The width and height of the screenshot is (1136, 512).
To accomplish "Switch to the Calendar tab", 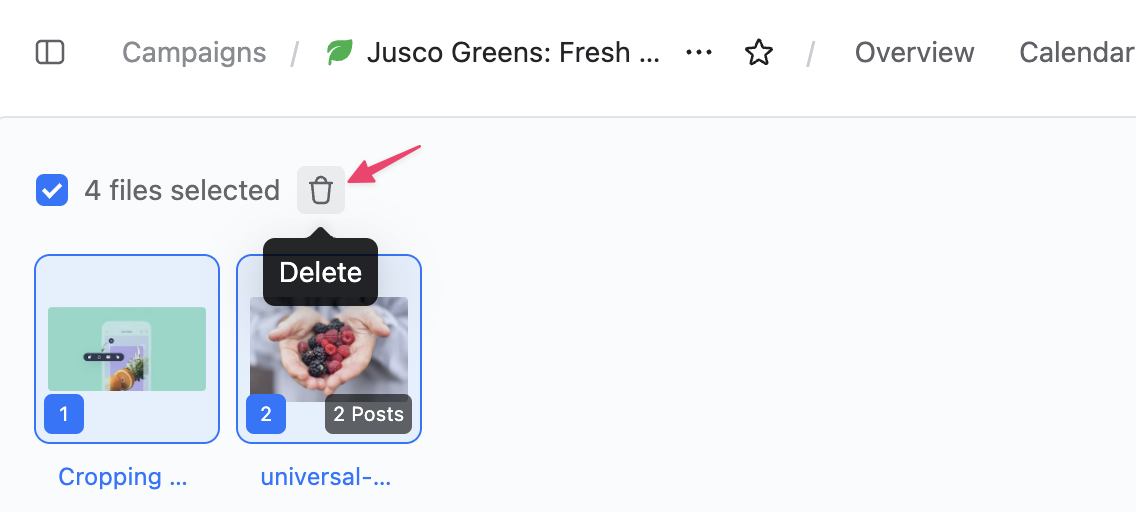I will tap(1076, 52).
